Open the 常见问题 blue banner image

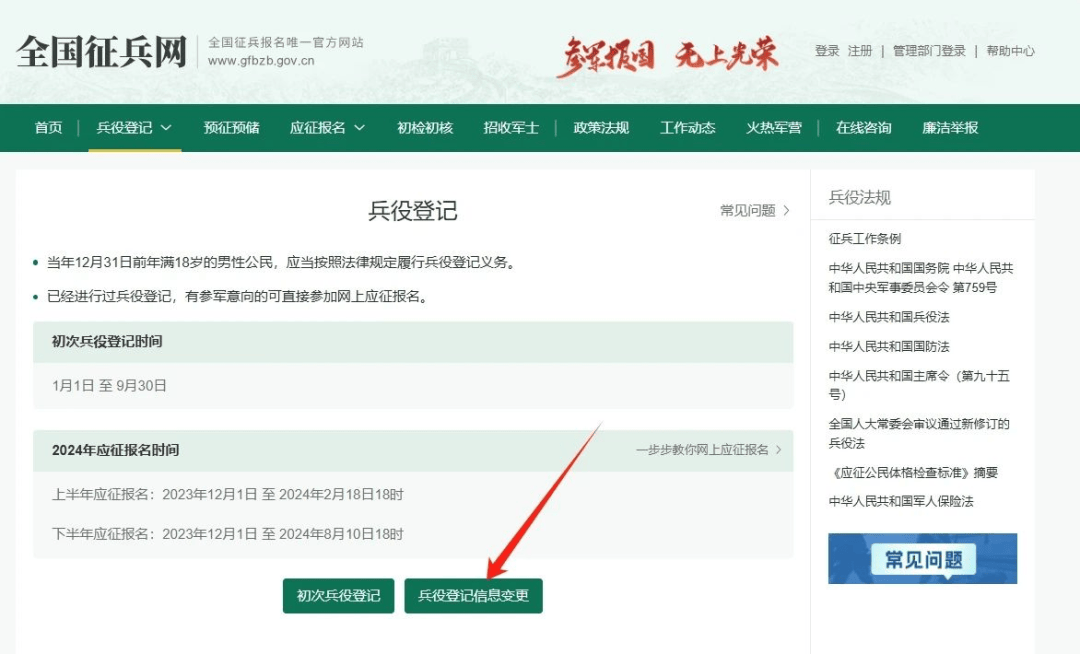pos(921,558)
